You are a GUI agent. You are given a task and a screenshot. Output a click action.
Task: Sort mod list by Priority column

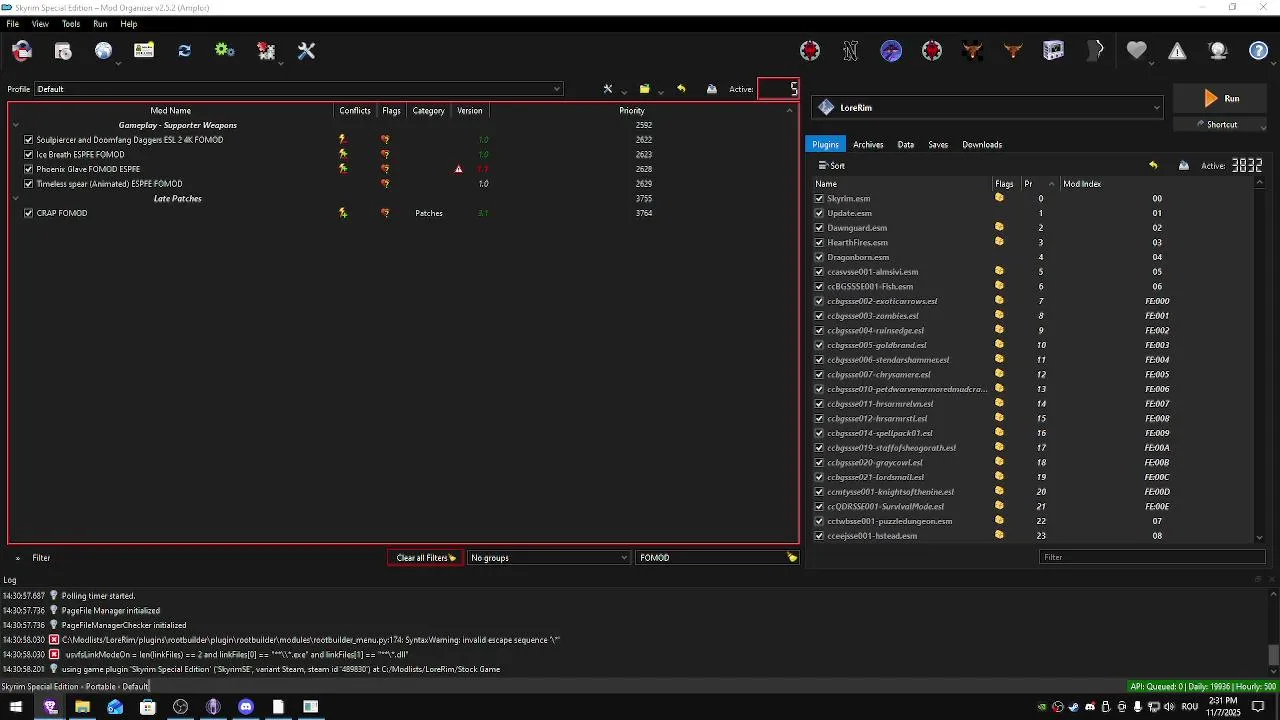[x=632, y=111]
